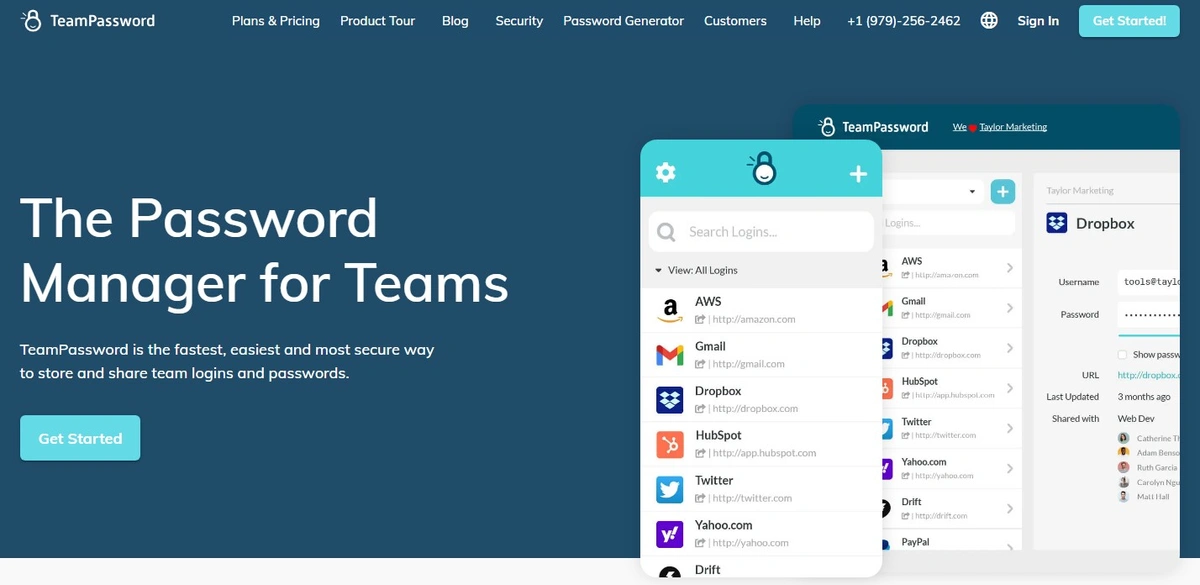Click the Web Dev group under Shared with
The width and height of the screenshot is (1200, 585).
tap(1136, 419)
